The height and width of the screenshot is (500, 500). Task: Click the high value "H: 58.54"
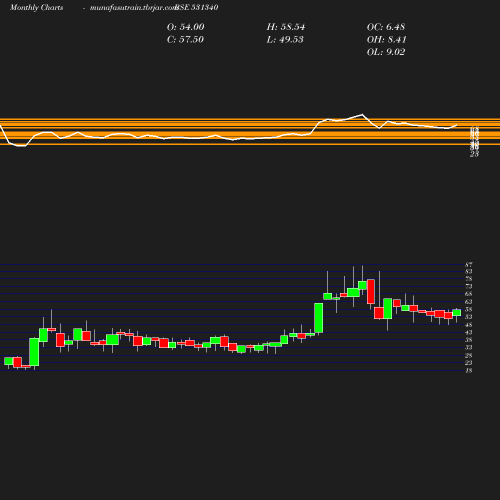tap(285, 27)
